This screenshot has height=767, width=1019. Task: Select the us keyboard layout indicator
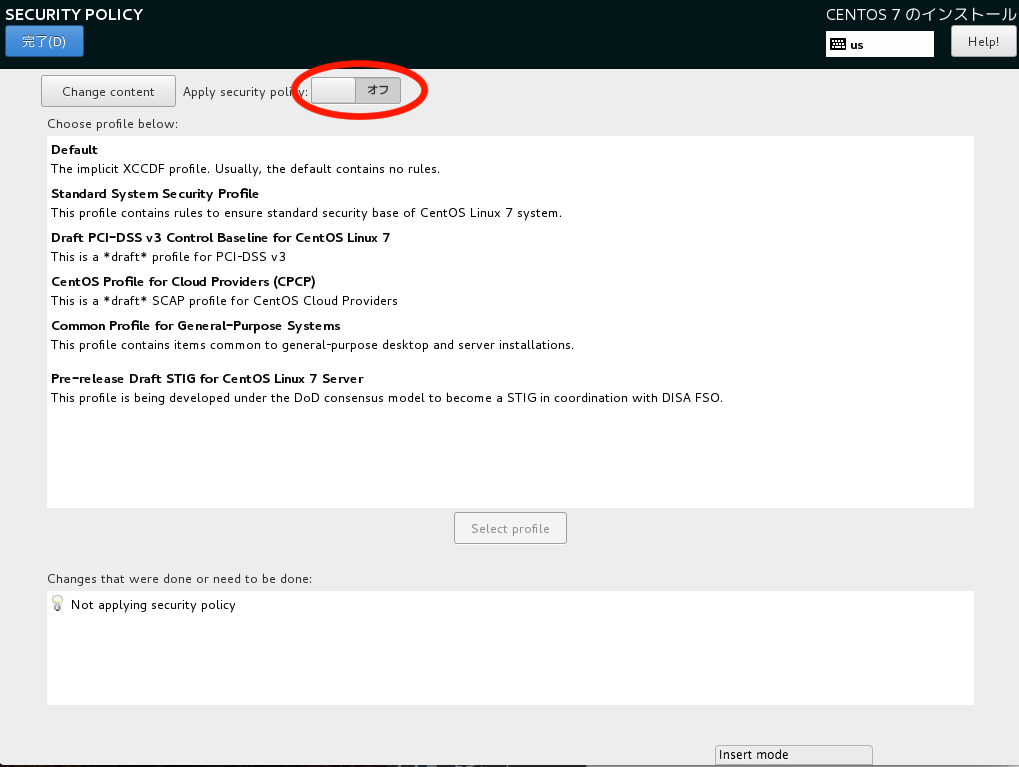(x=879, y=44)
